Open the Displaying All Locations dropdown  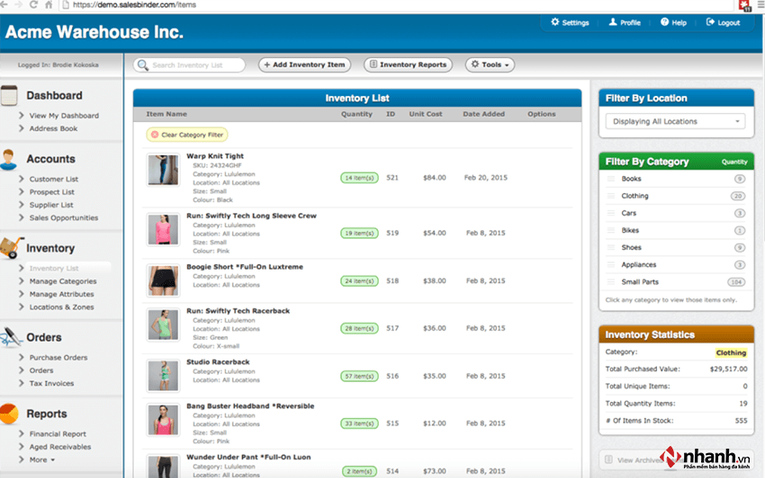(x=676, y=121)
